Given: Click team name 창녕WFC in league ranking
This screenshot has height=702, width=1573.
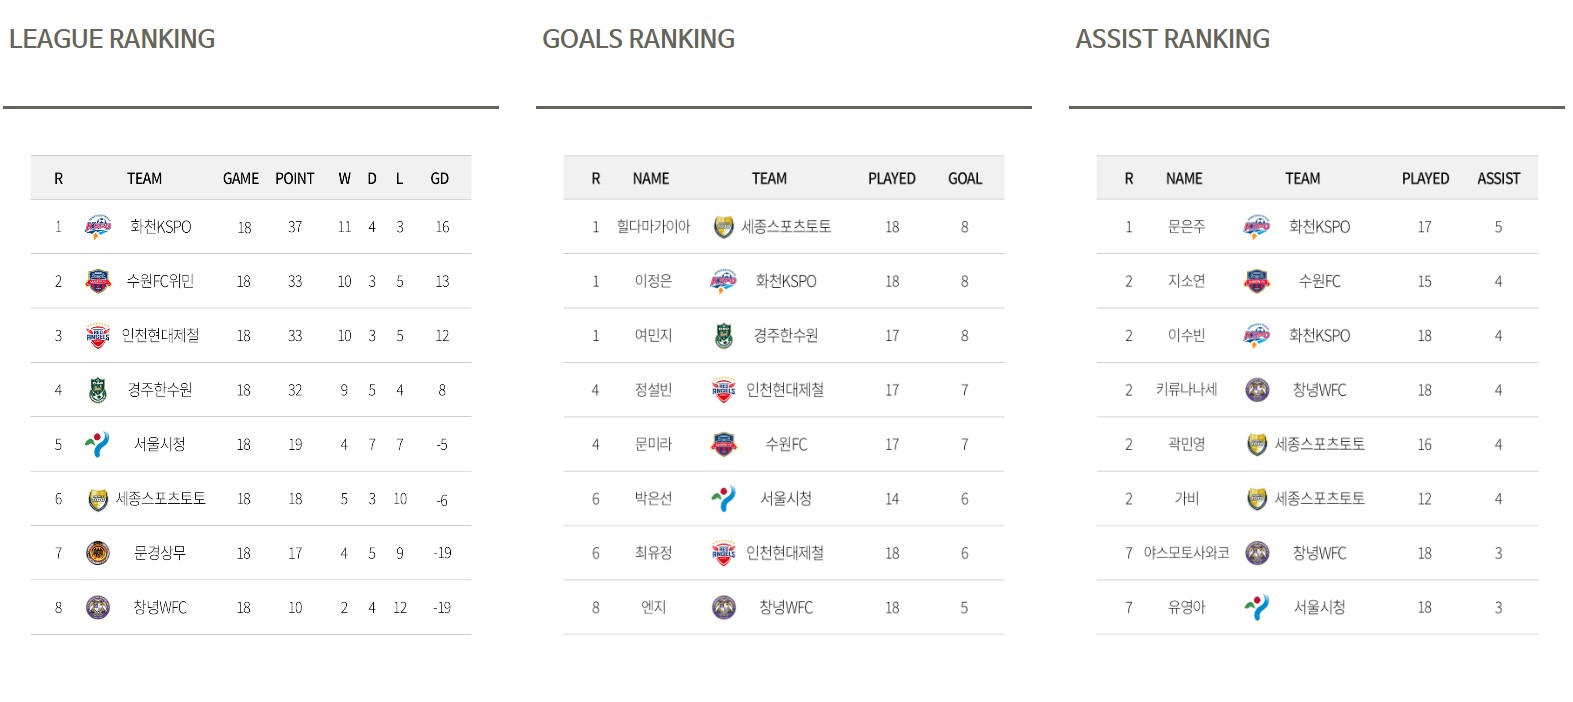Looking at the screenshot, I should (x=160, y=607).
